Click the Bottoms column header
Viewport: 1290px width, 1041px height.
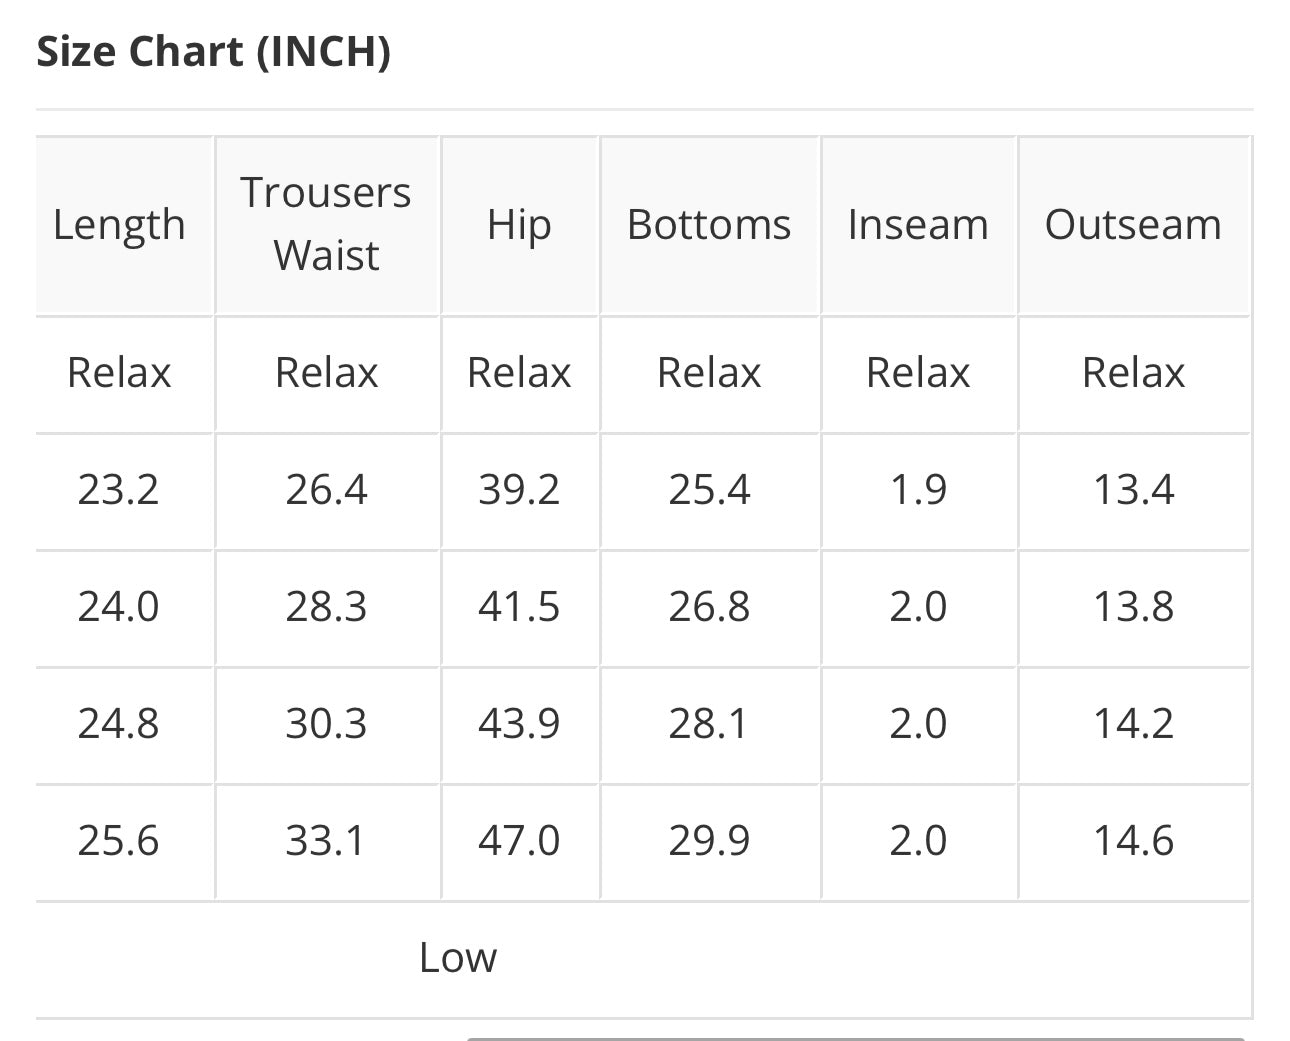click(x=709, y=225)
